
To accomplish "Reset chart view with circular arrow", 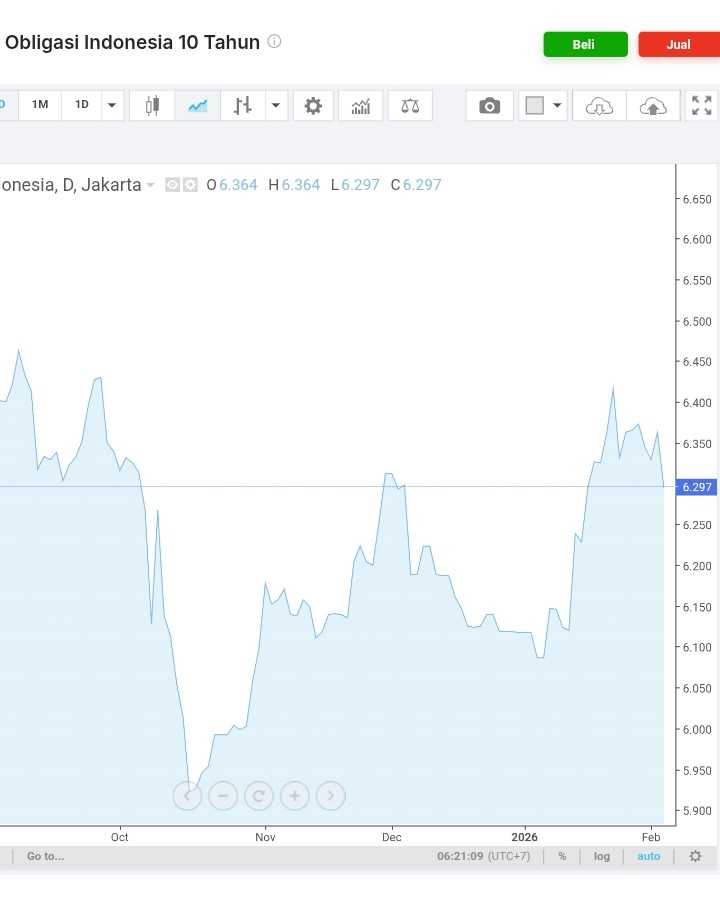I will (x=259, y=795).
